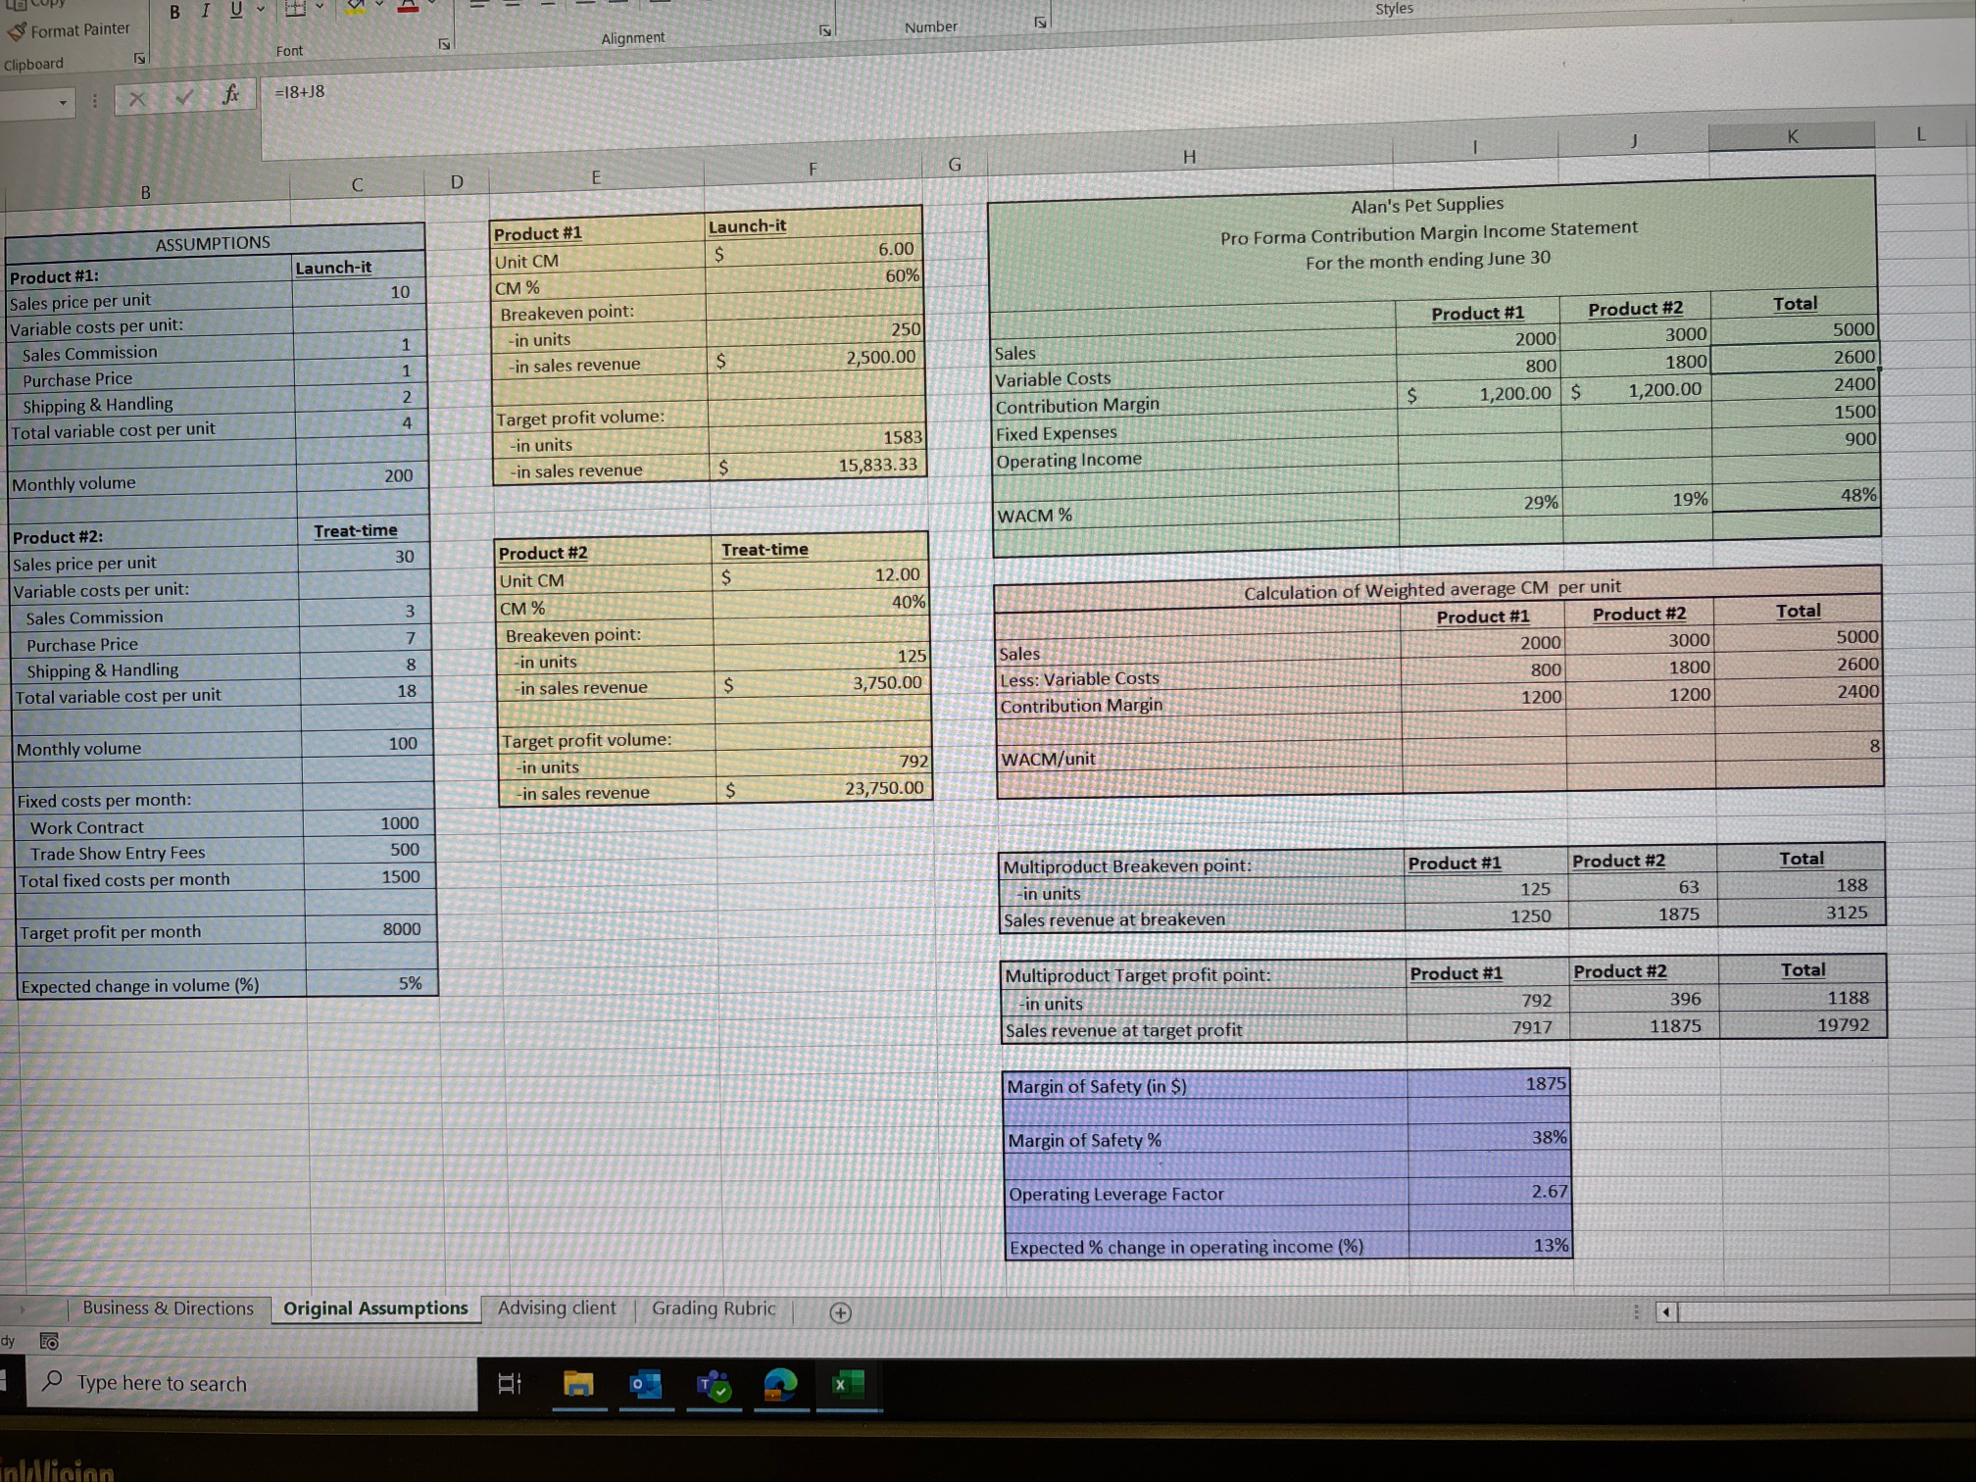Viewport: 1976px width, 1482px height.
Task: Cancel formula entry with X icon
Action: click(x=137, y=98)
